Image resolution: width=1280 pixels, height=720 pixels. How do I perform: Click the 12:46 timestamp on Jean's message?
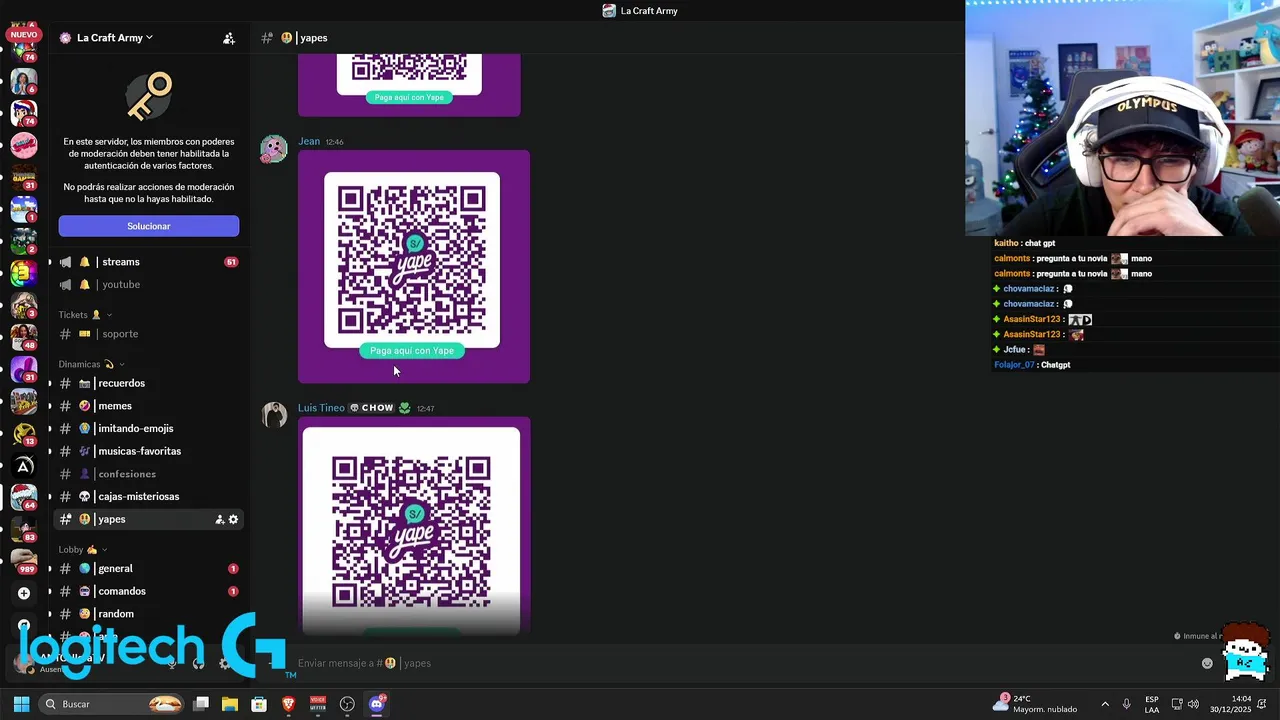click(334, 142)
